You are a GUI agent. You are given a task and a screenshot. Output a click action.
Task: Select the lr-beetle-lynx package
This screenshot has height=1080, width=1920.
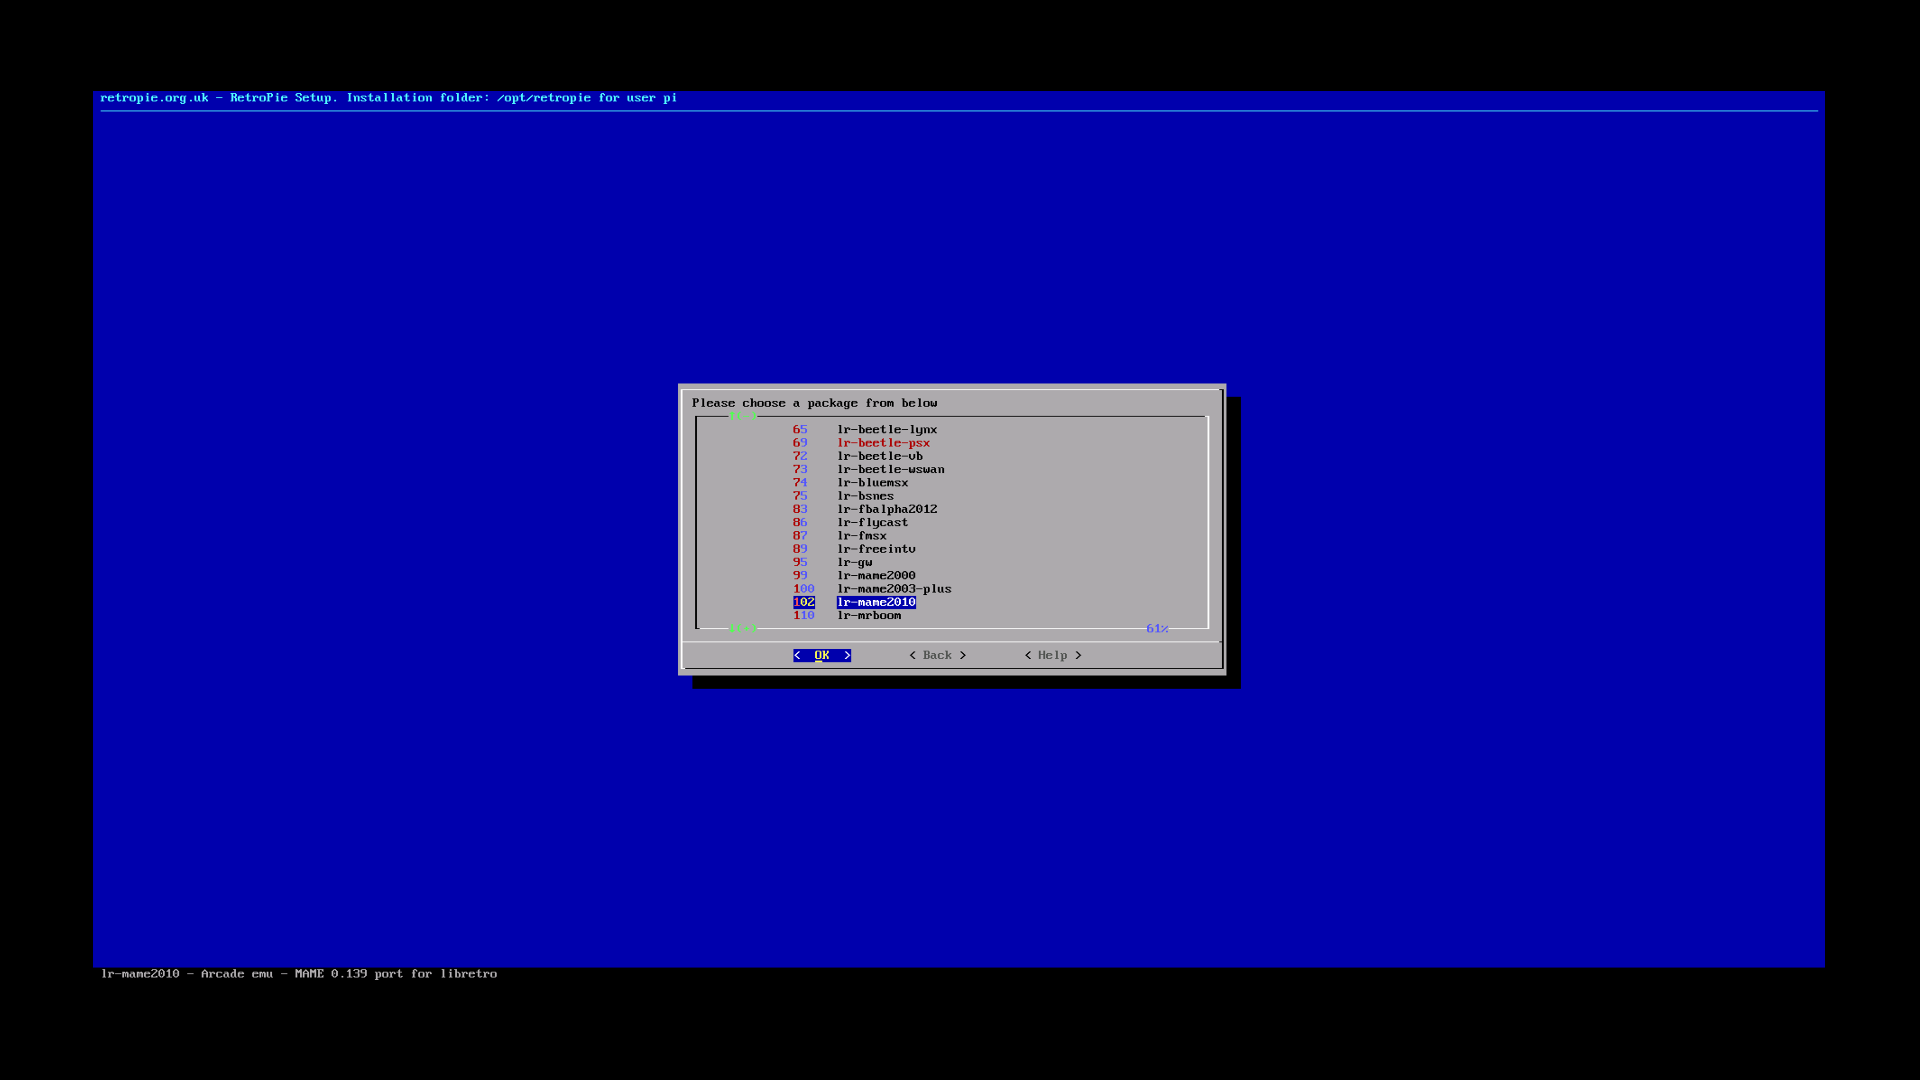887,429
